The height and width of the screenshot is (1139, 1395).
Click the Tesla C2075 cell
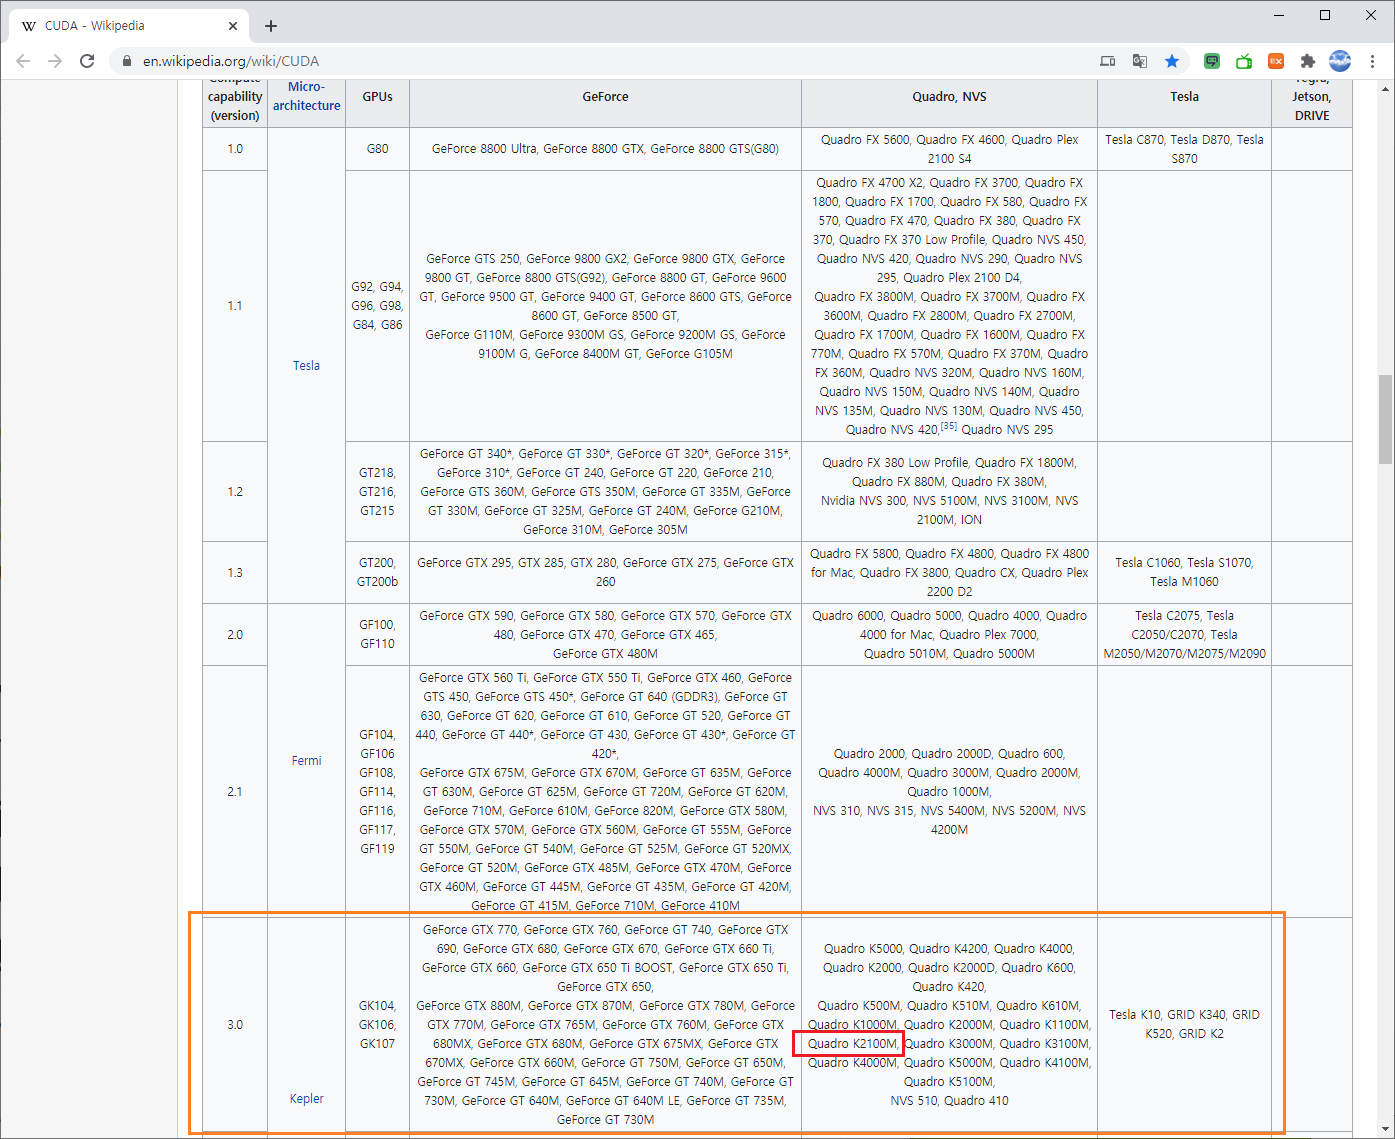[1184, 635]
